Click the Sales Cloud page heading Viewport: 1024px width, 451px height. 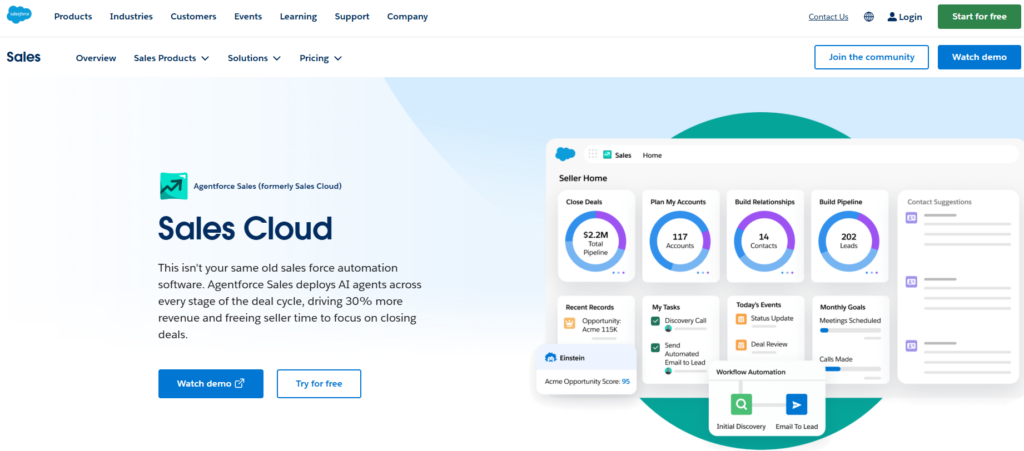246,228
